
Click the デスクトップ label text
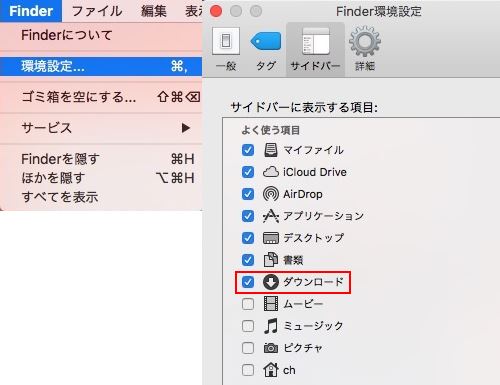coord(314,238)
